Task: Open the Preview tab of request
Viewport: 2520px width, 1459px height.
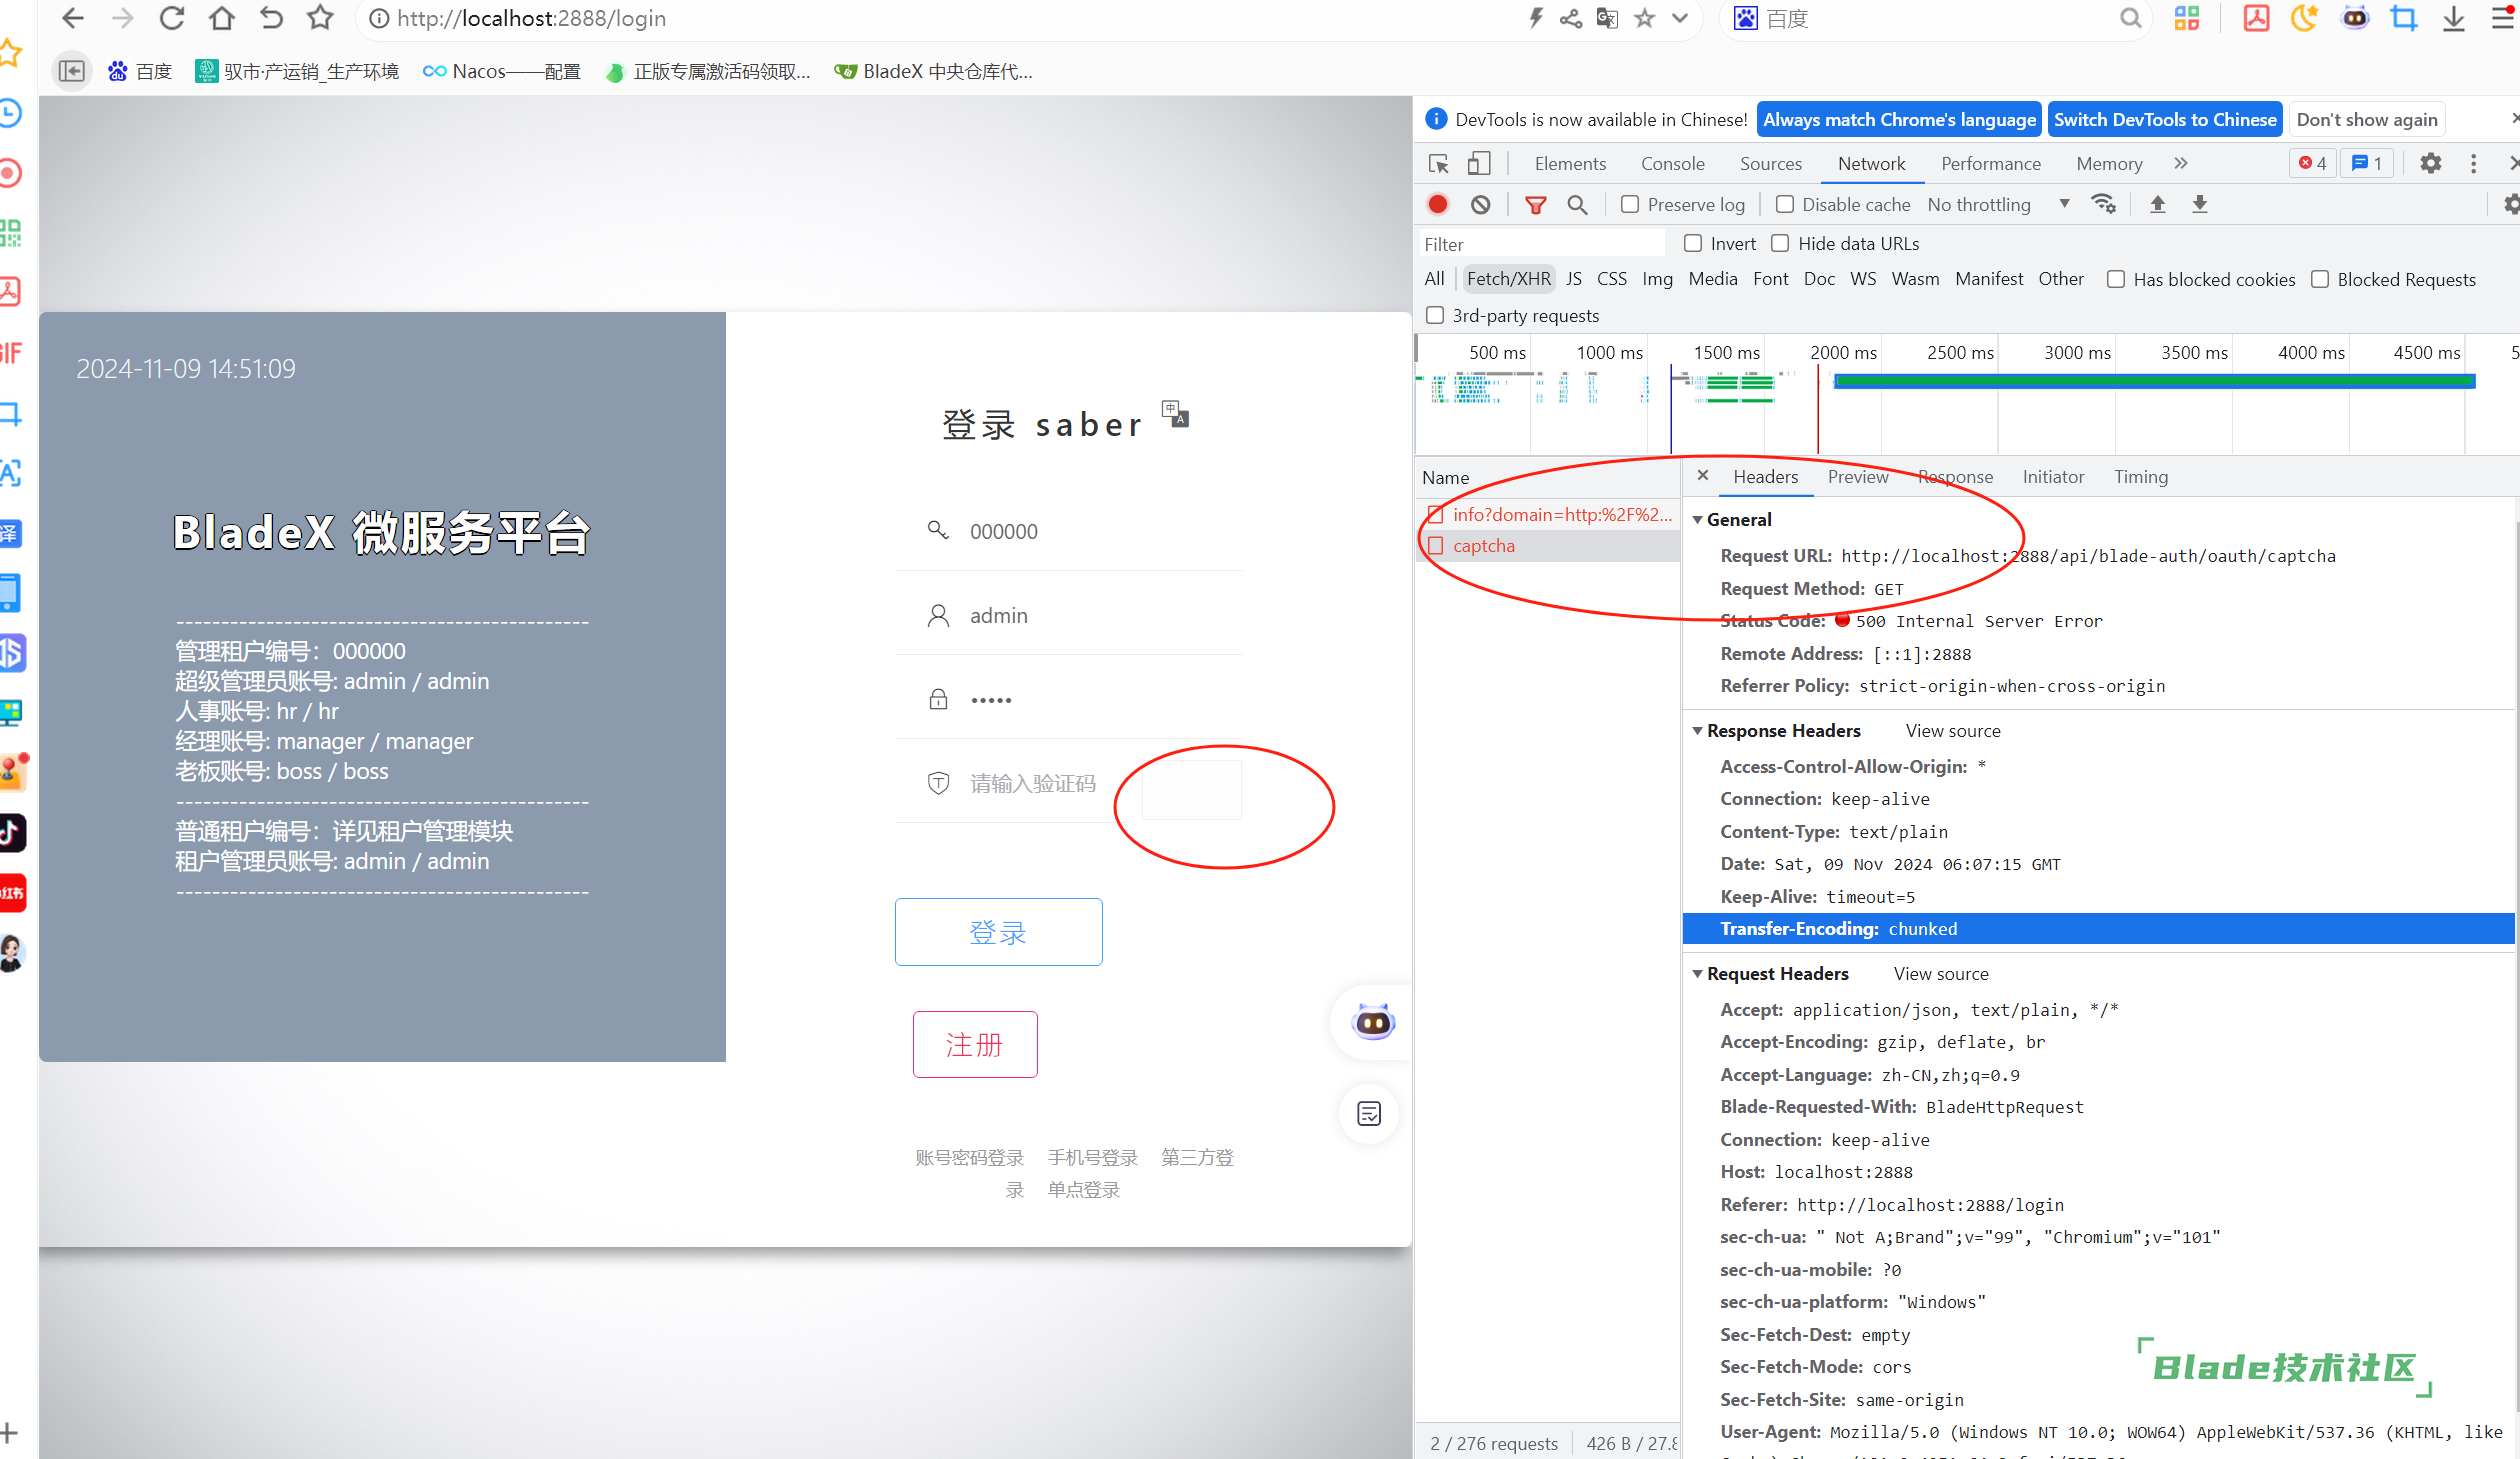Action: coord(1858,477)
